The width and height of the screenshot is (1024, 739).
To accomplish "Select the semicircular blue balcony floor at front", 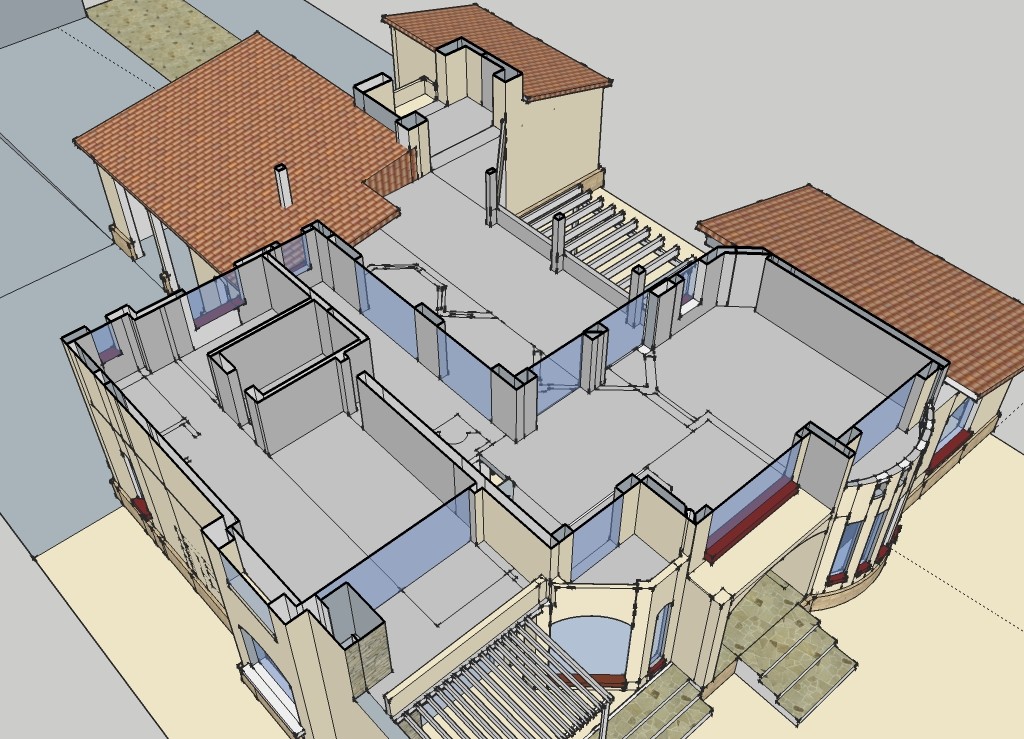I will click(588, 645).
